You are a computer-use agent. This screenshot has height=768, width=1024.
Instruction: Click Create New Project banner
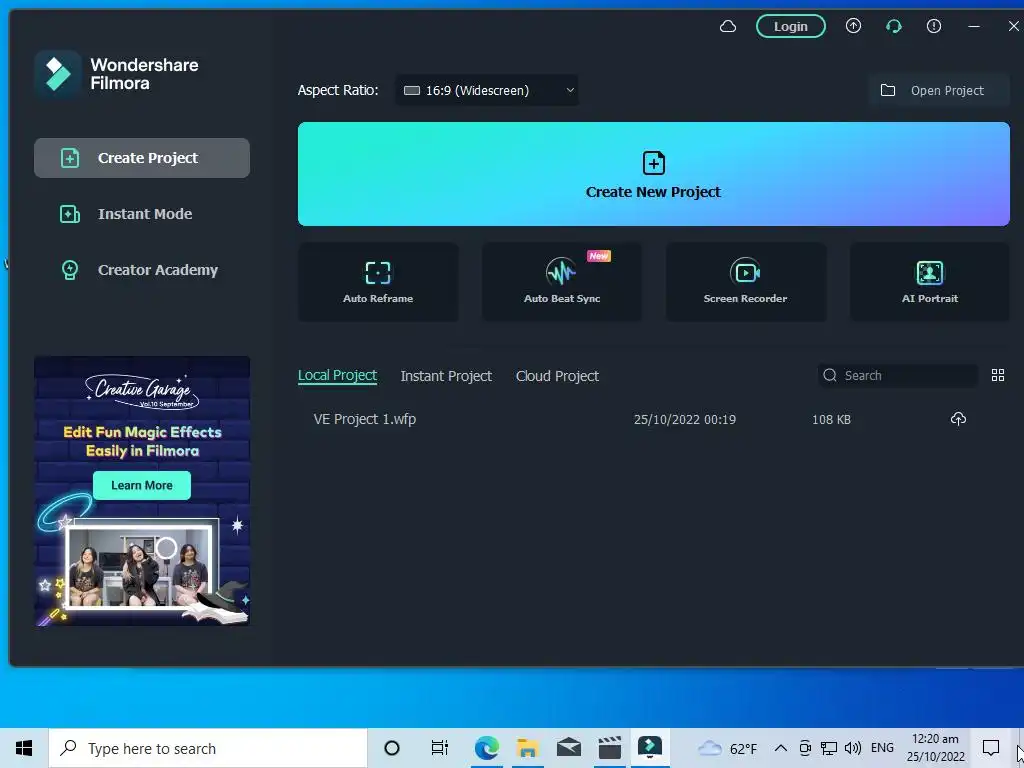pos(653,174)
